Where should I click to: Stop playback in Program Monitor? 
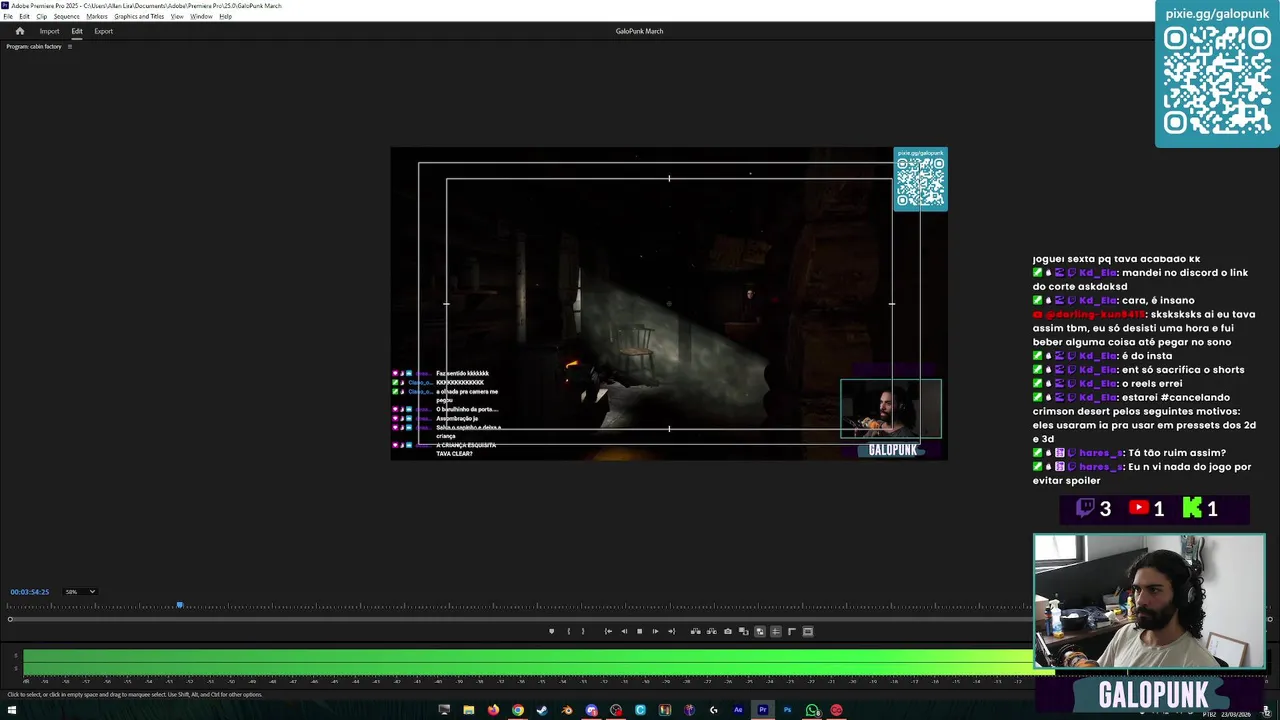tap(640, 631)
